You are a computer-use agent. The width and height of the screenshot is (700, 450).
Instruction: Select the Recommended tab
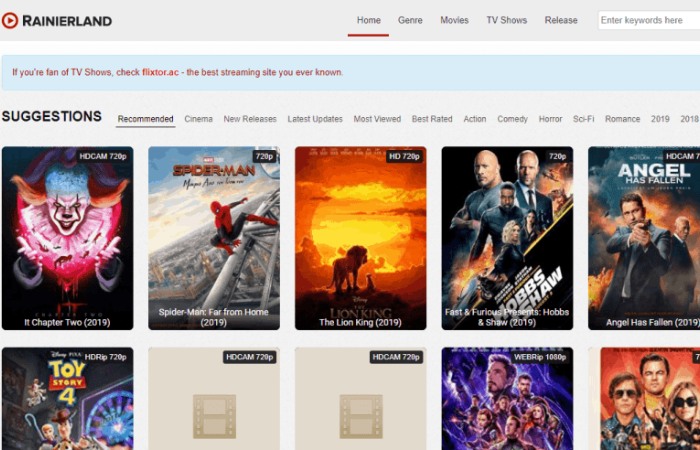(x=146, y=119)
